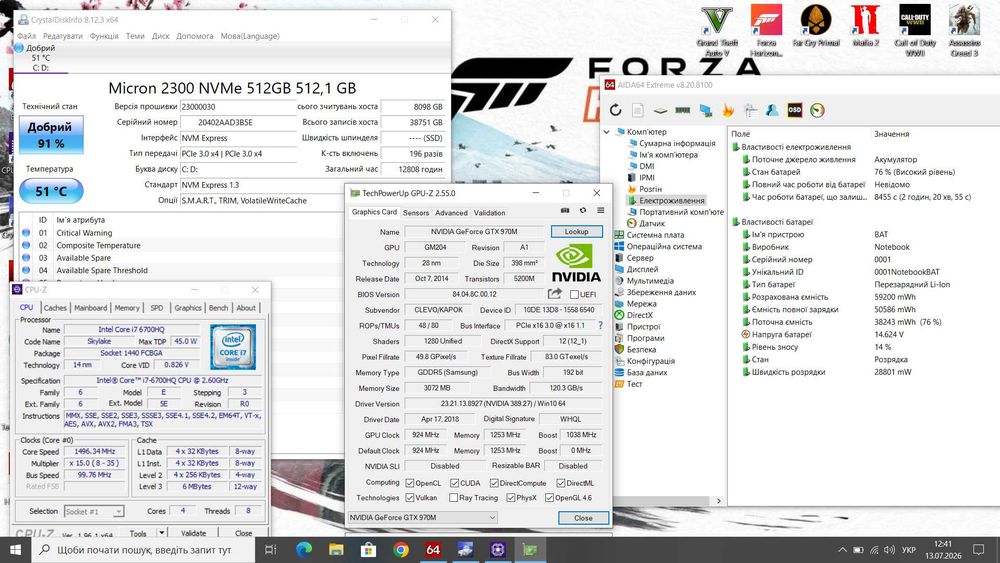The width and height of the screenshot is (1000, 563).
Task: Toggle the OpenGL 4.6 checkbox in GPU-Z
Action: click(x=549, y=498)
